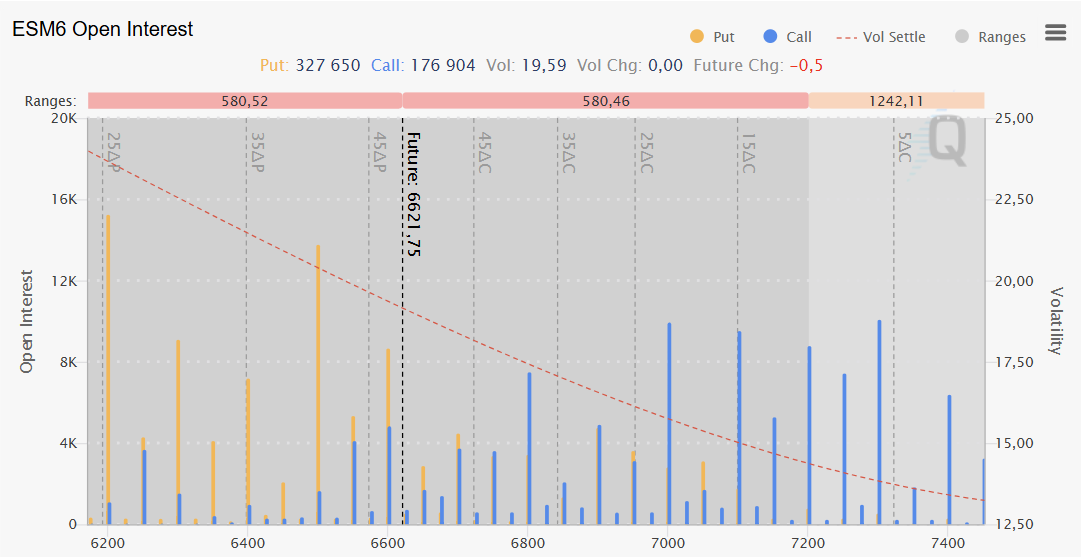The height and width of the screenshot is (557, 1081).
Task: Select the 580,46 range bar
Action: click(x=605, y=101)
